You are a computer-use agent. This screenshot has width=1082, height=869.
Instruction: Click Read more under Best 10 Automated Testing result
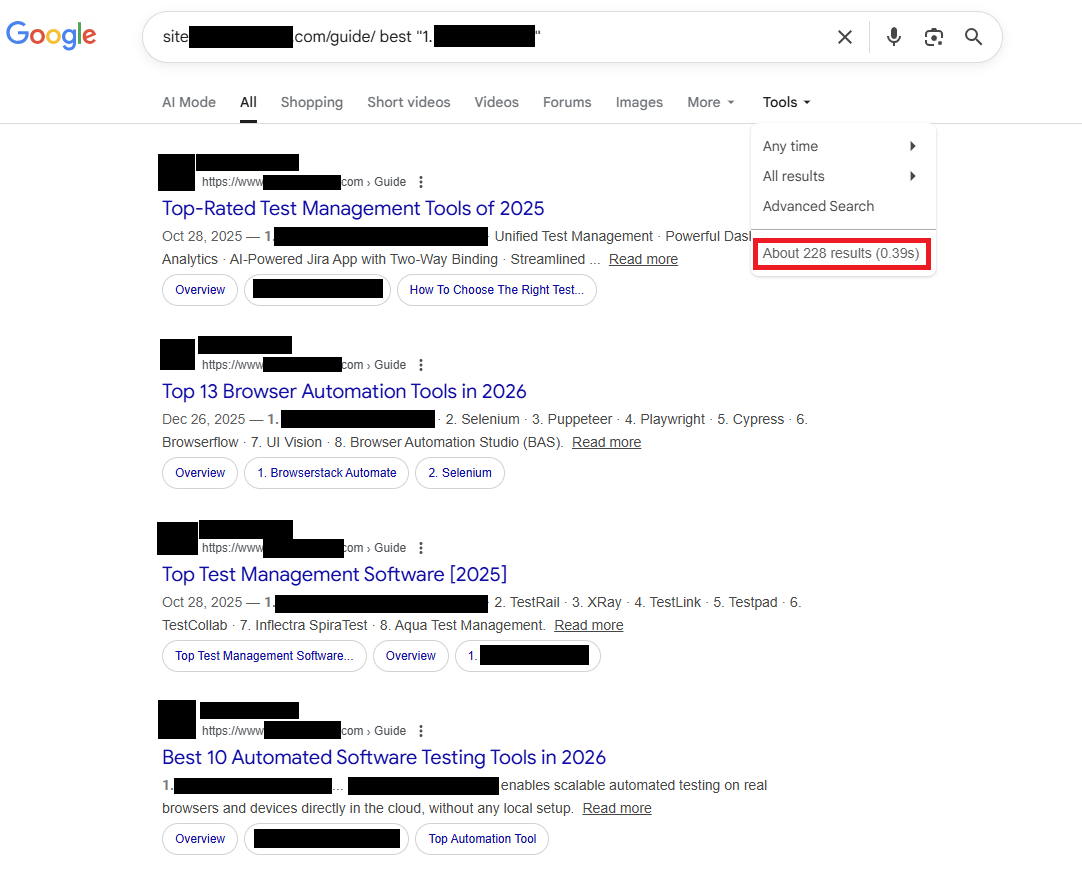(x=617, y=808)
